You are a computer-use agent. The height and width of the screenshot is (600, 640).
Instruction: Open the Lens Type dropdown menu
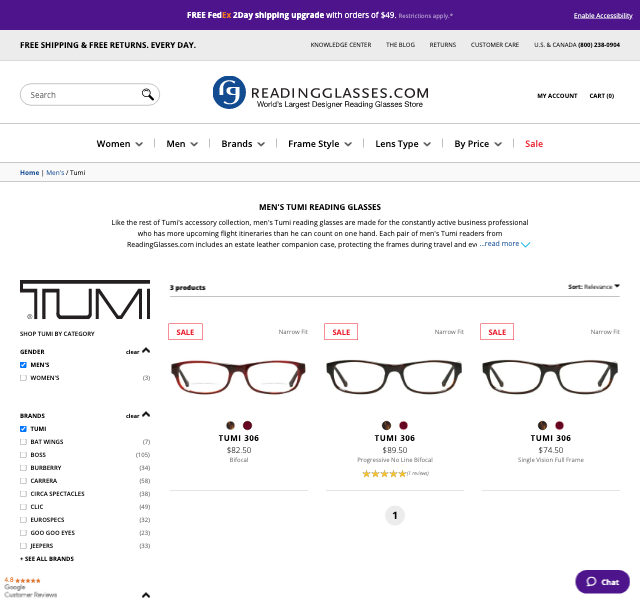[x=403, y=144]
